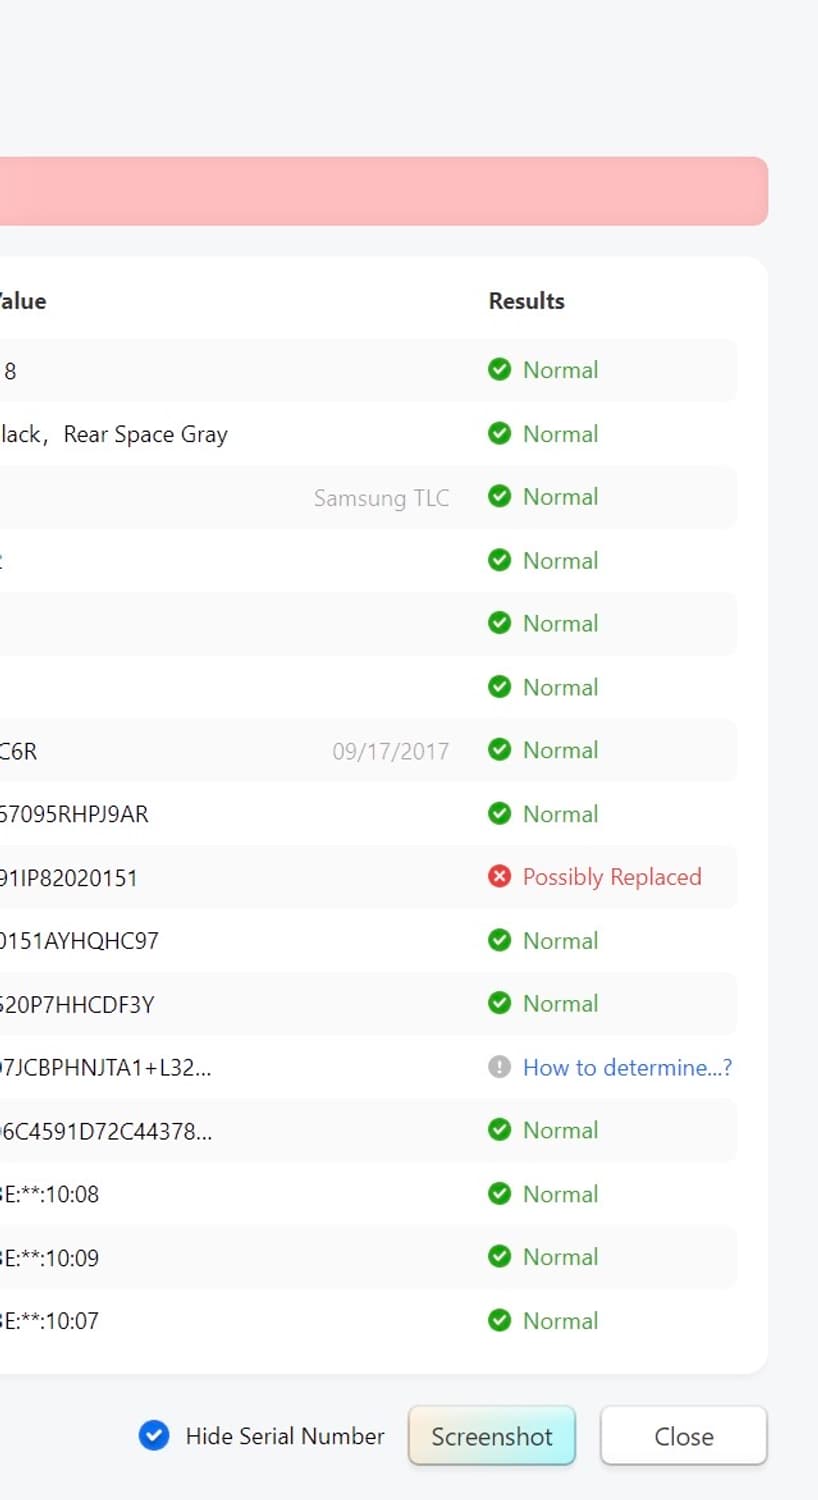Image resolution: width=818 pixels, height=1500 pixels.
Task: Click the gray info icon beside How to determine
Action: (x=499, y=1067)
